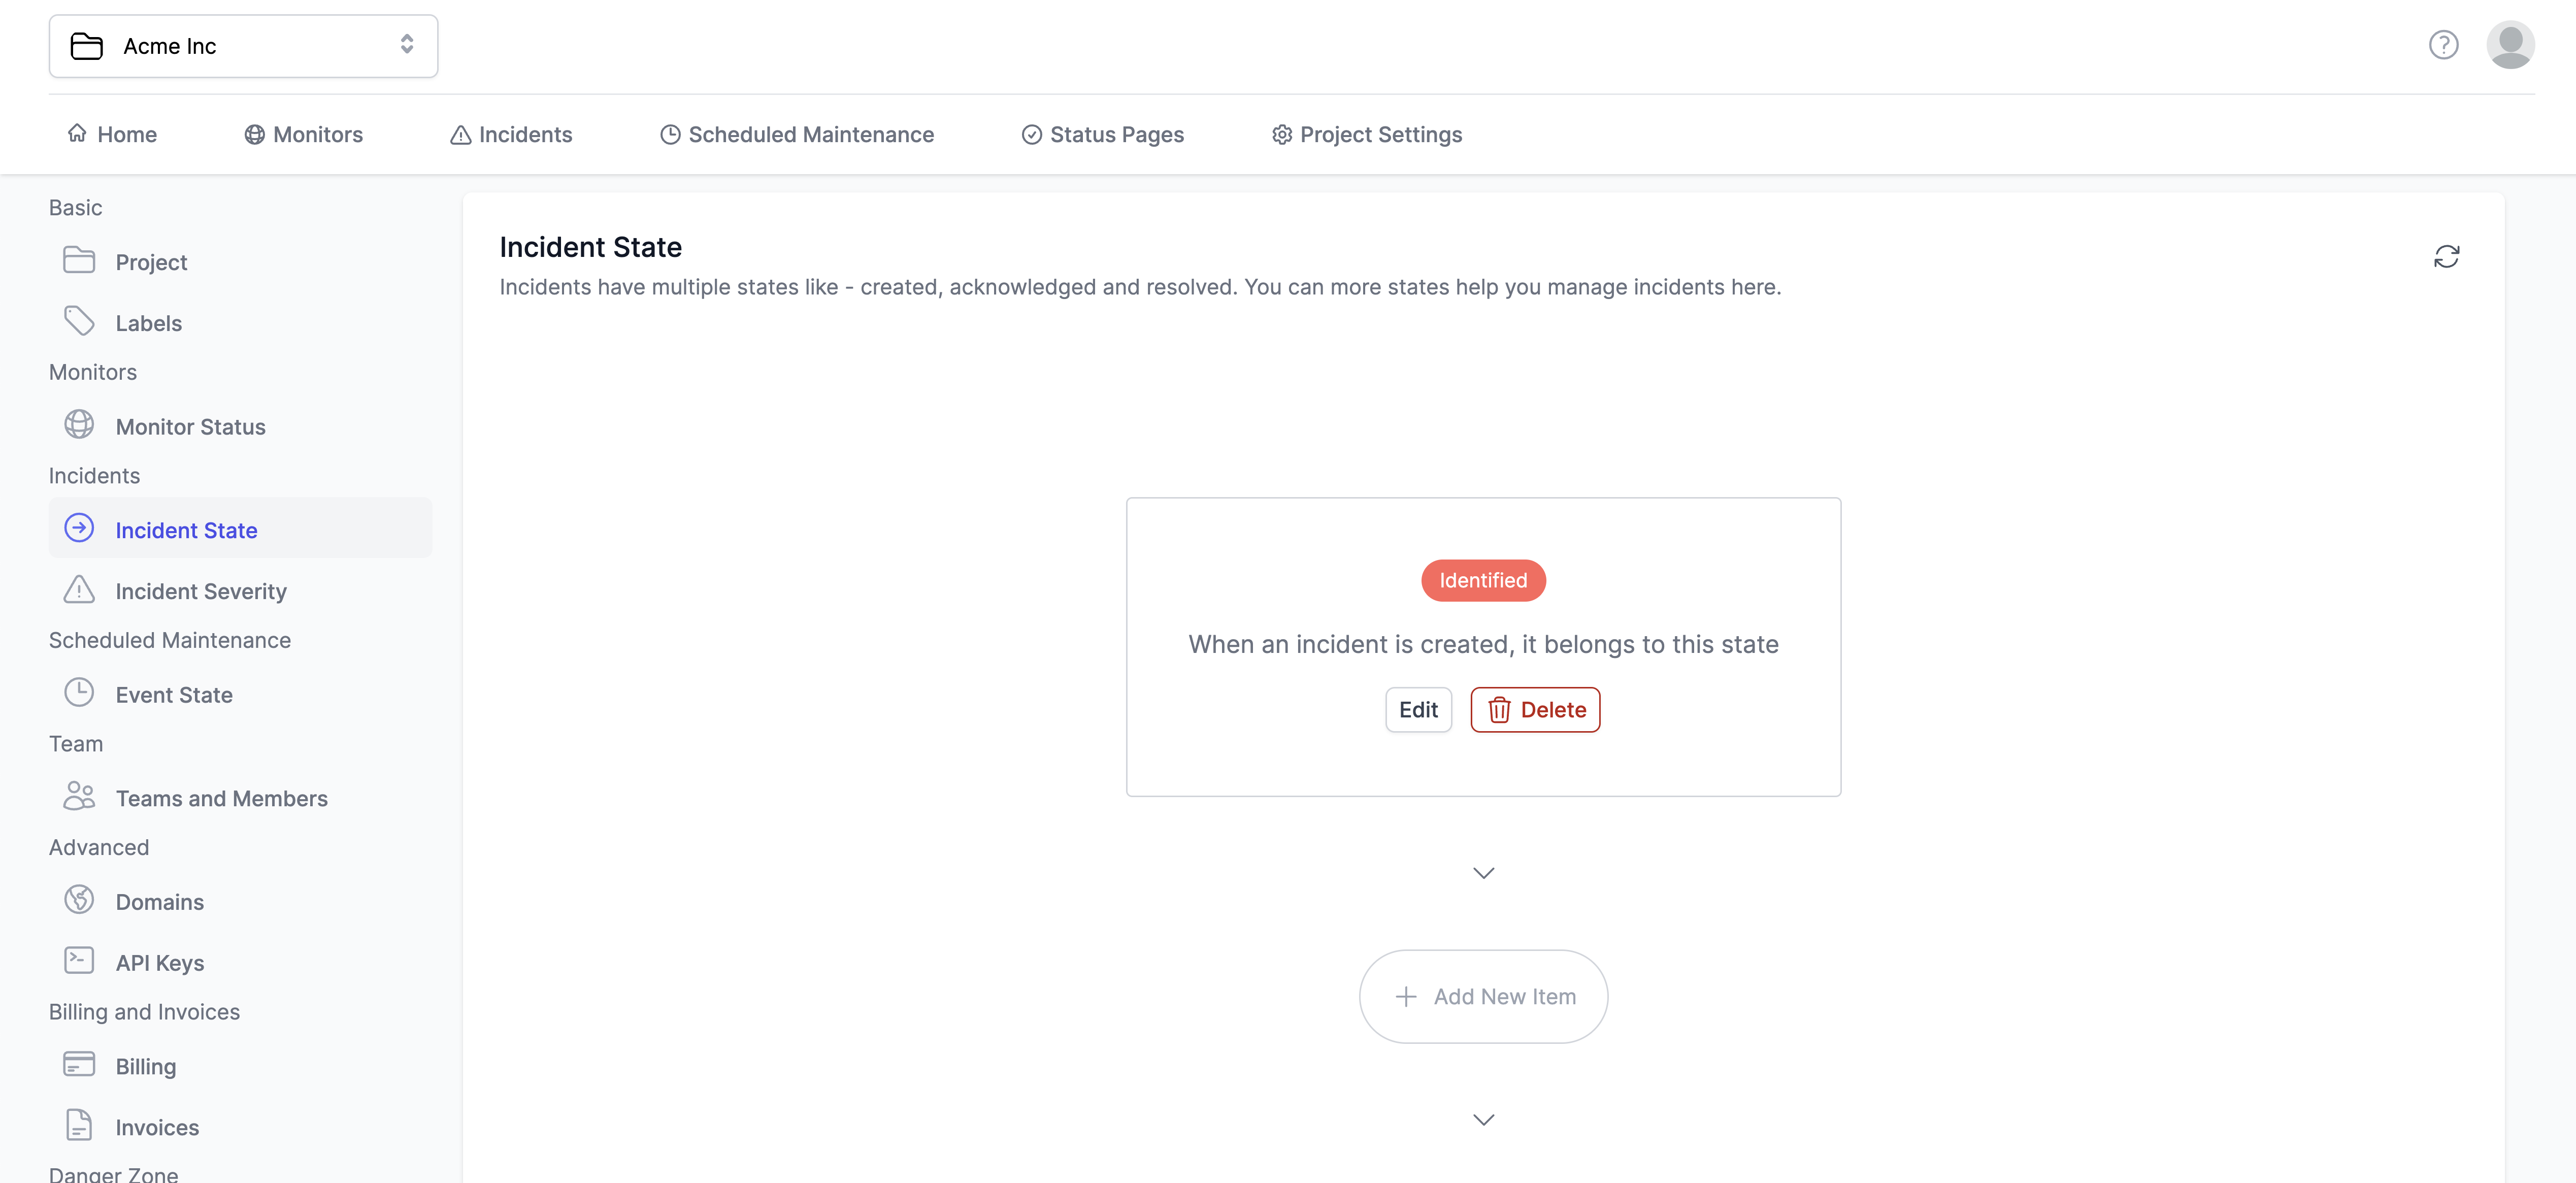The image size is (2576, 1183).
Task: Click the warning triangle beside Incident Severity
Action: click(x=79, y=590)
